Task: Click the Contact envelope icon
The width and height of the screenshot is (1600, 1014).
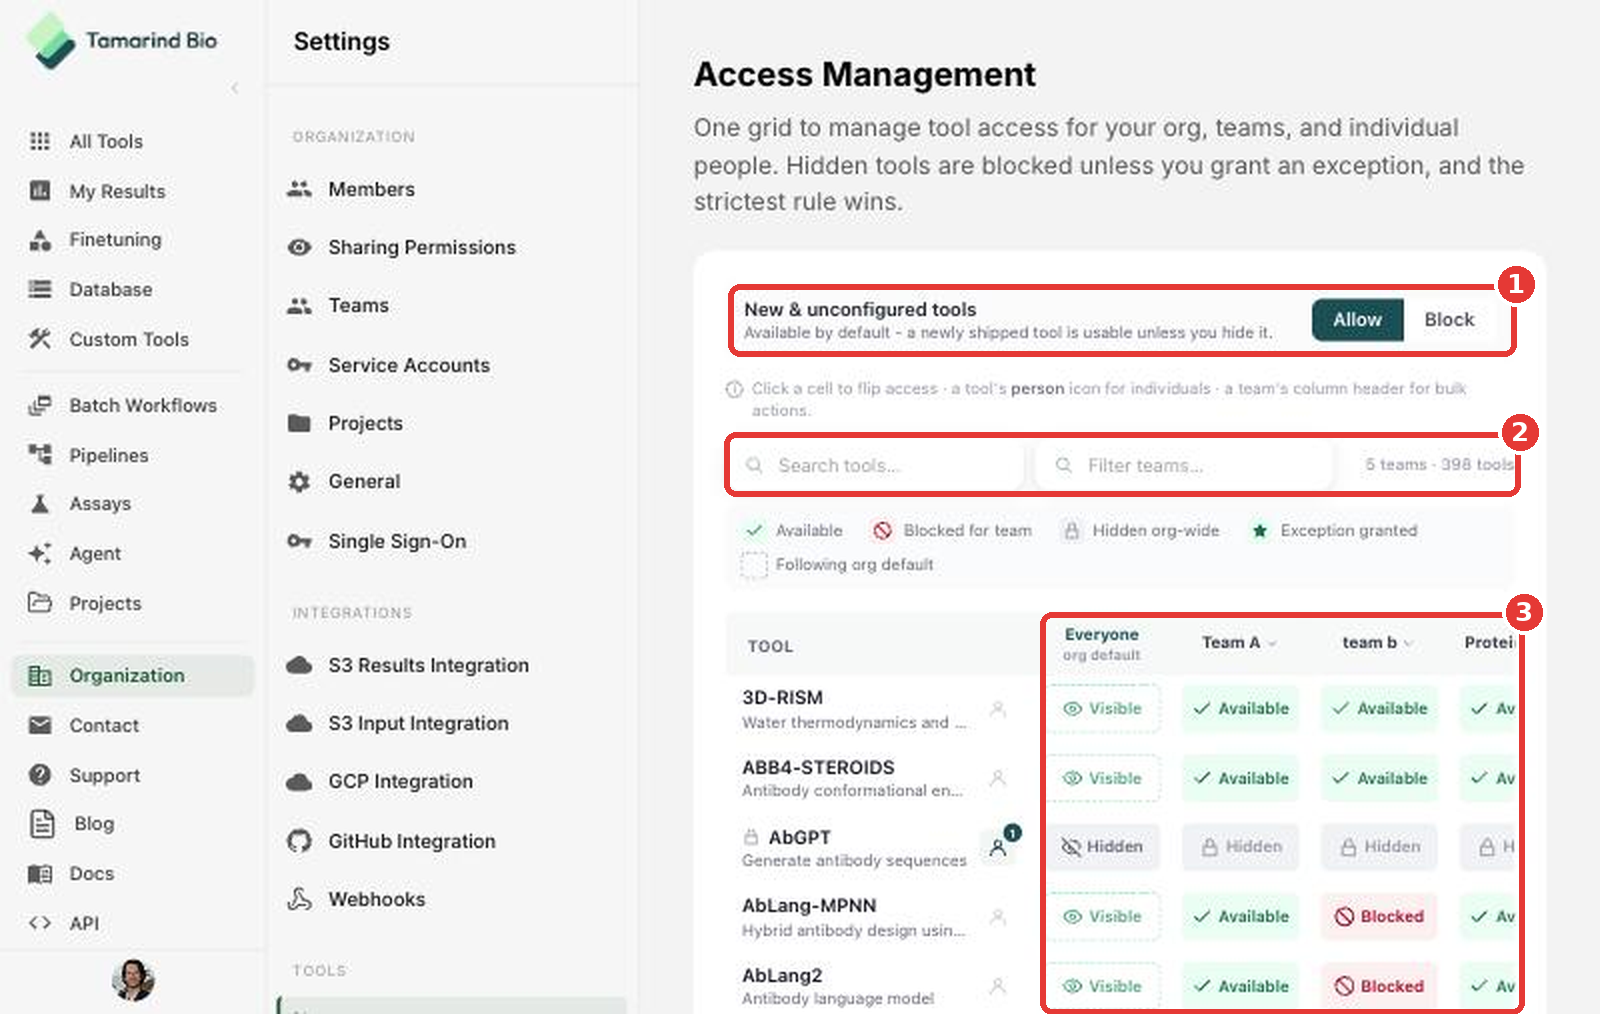Action: (40, 725)
